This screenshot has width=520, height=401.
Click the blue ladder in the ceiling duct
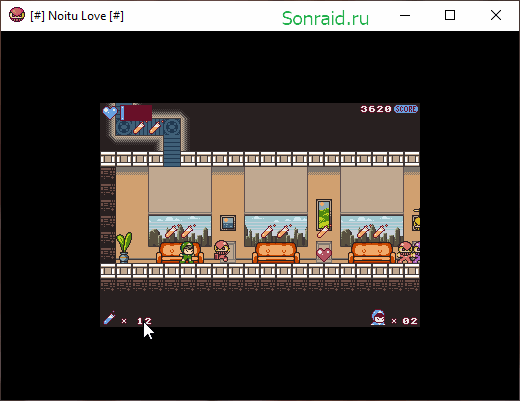coord(172,150)
